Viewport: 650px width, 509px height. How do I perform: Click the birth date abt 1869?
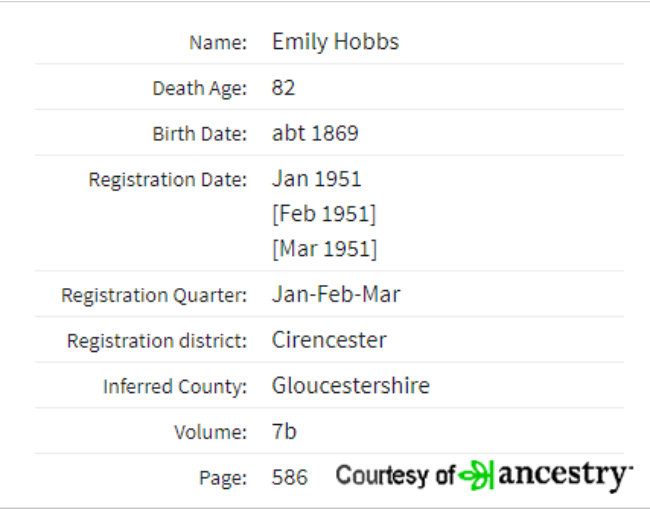[315, 133]
